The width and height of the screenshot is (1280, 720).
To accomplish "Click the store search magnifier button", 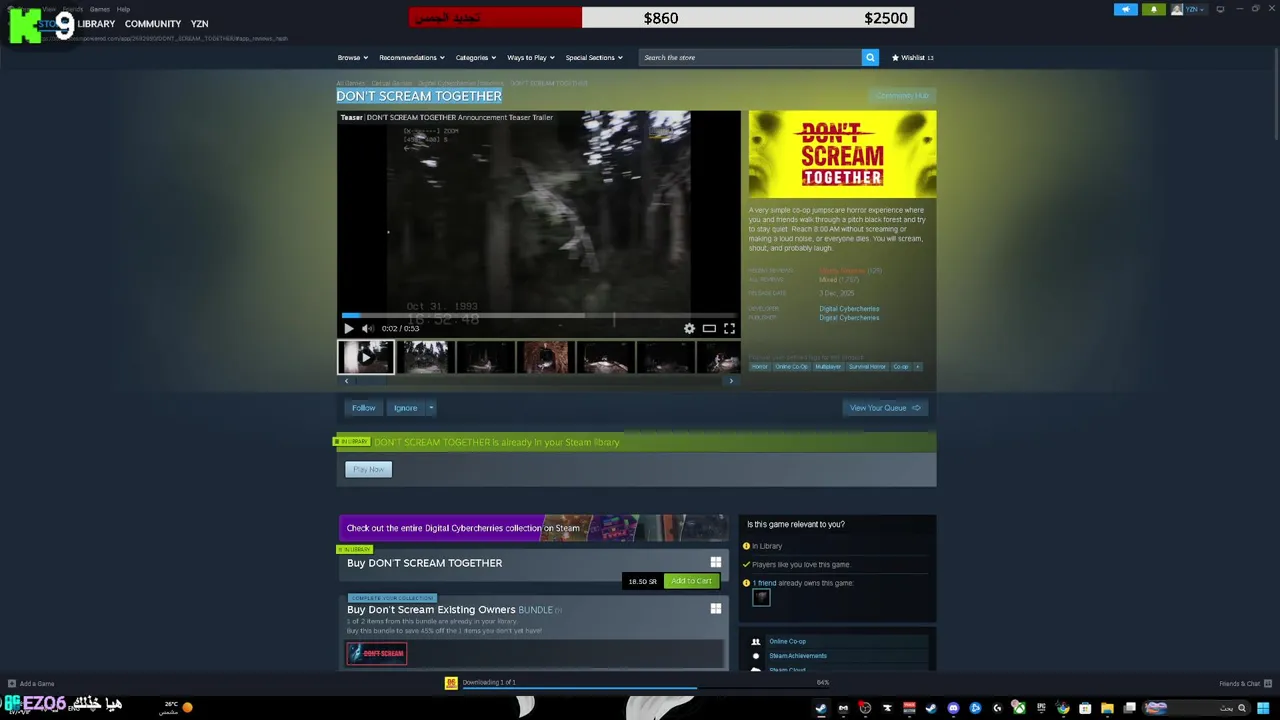I will coord(870,57).
